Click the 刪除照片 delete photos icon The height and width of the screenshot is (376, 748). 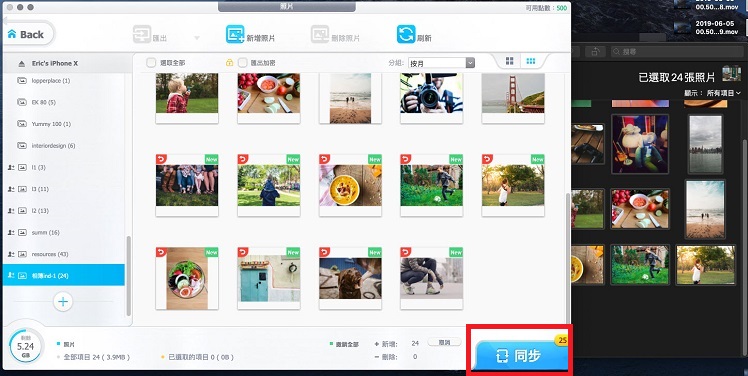pos(320,34)
